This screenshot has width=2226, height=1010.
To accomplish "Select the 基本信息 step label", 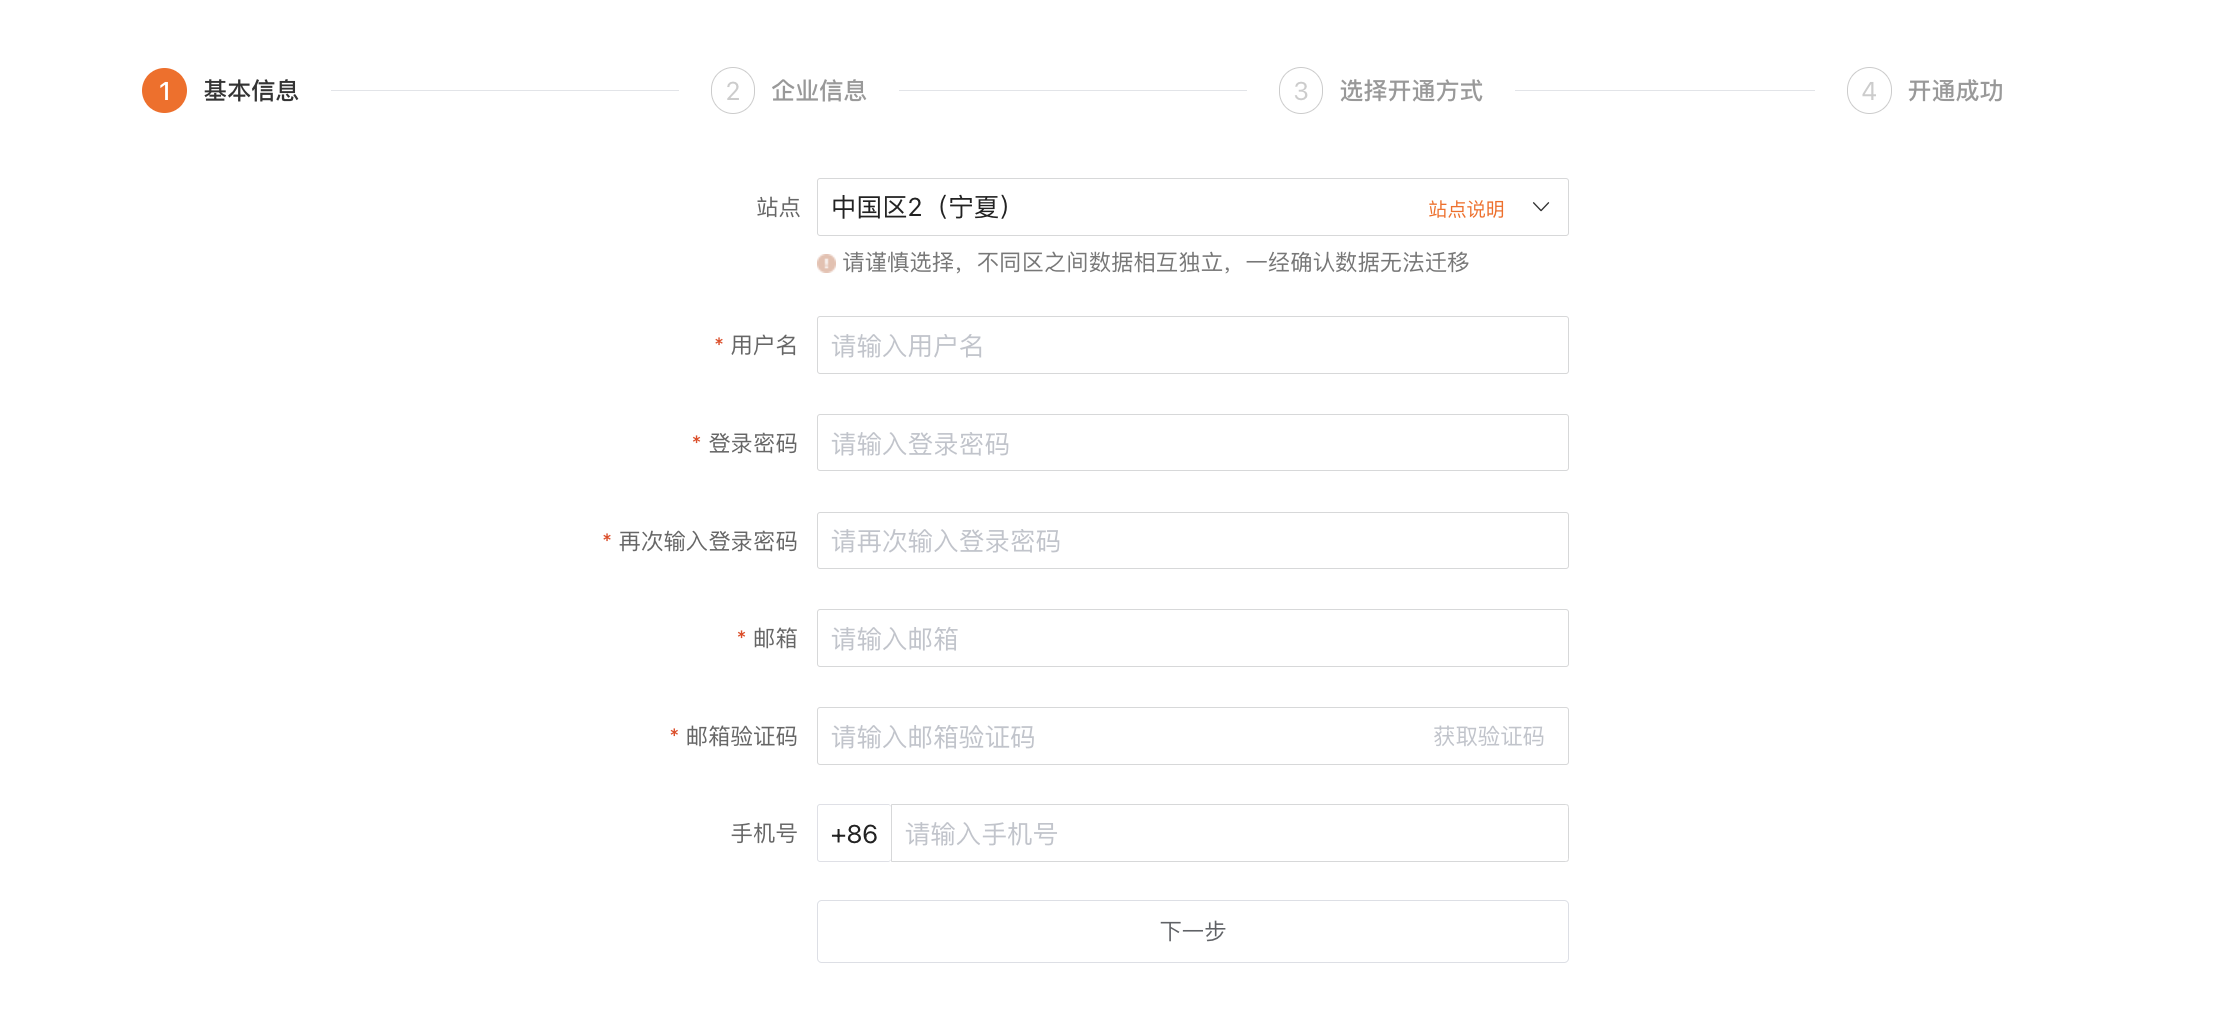I will 251,91.
